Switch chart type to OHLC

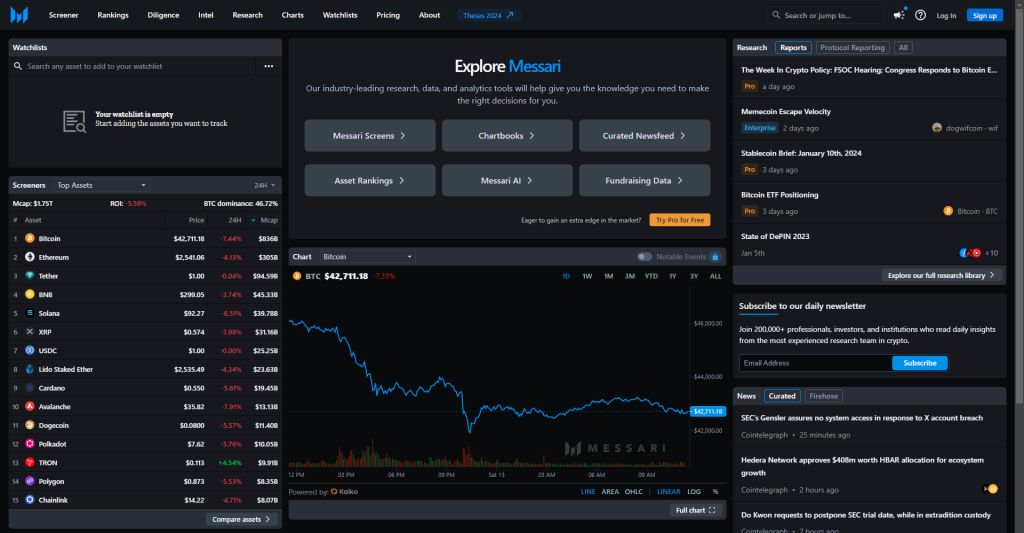(634, 492)
